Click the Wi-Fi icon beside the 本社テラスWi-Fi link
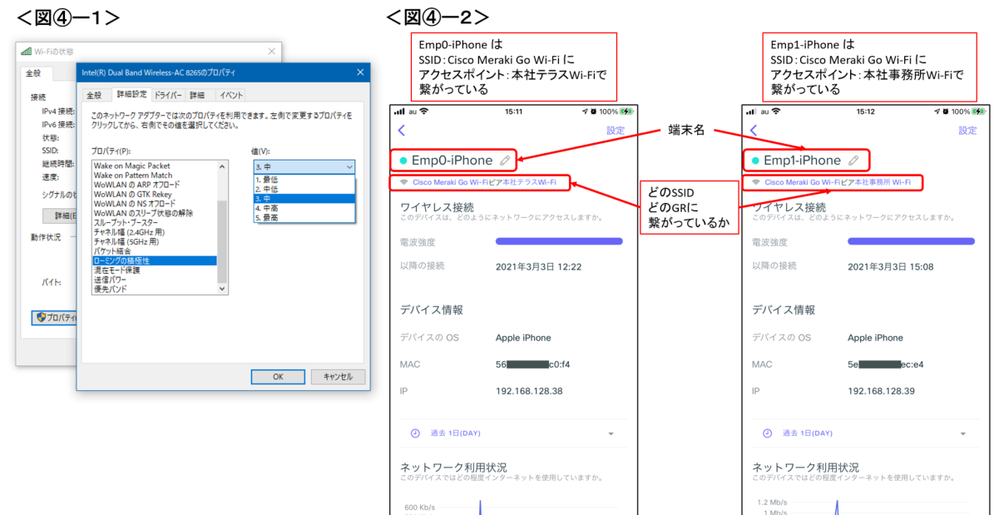Image resolution: width=999 pixels, height=515 pixels. click(404, 183)
